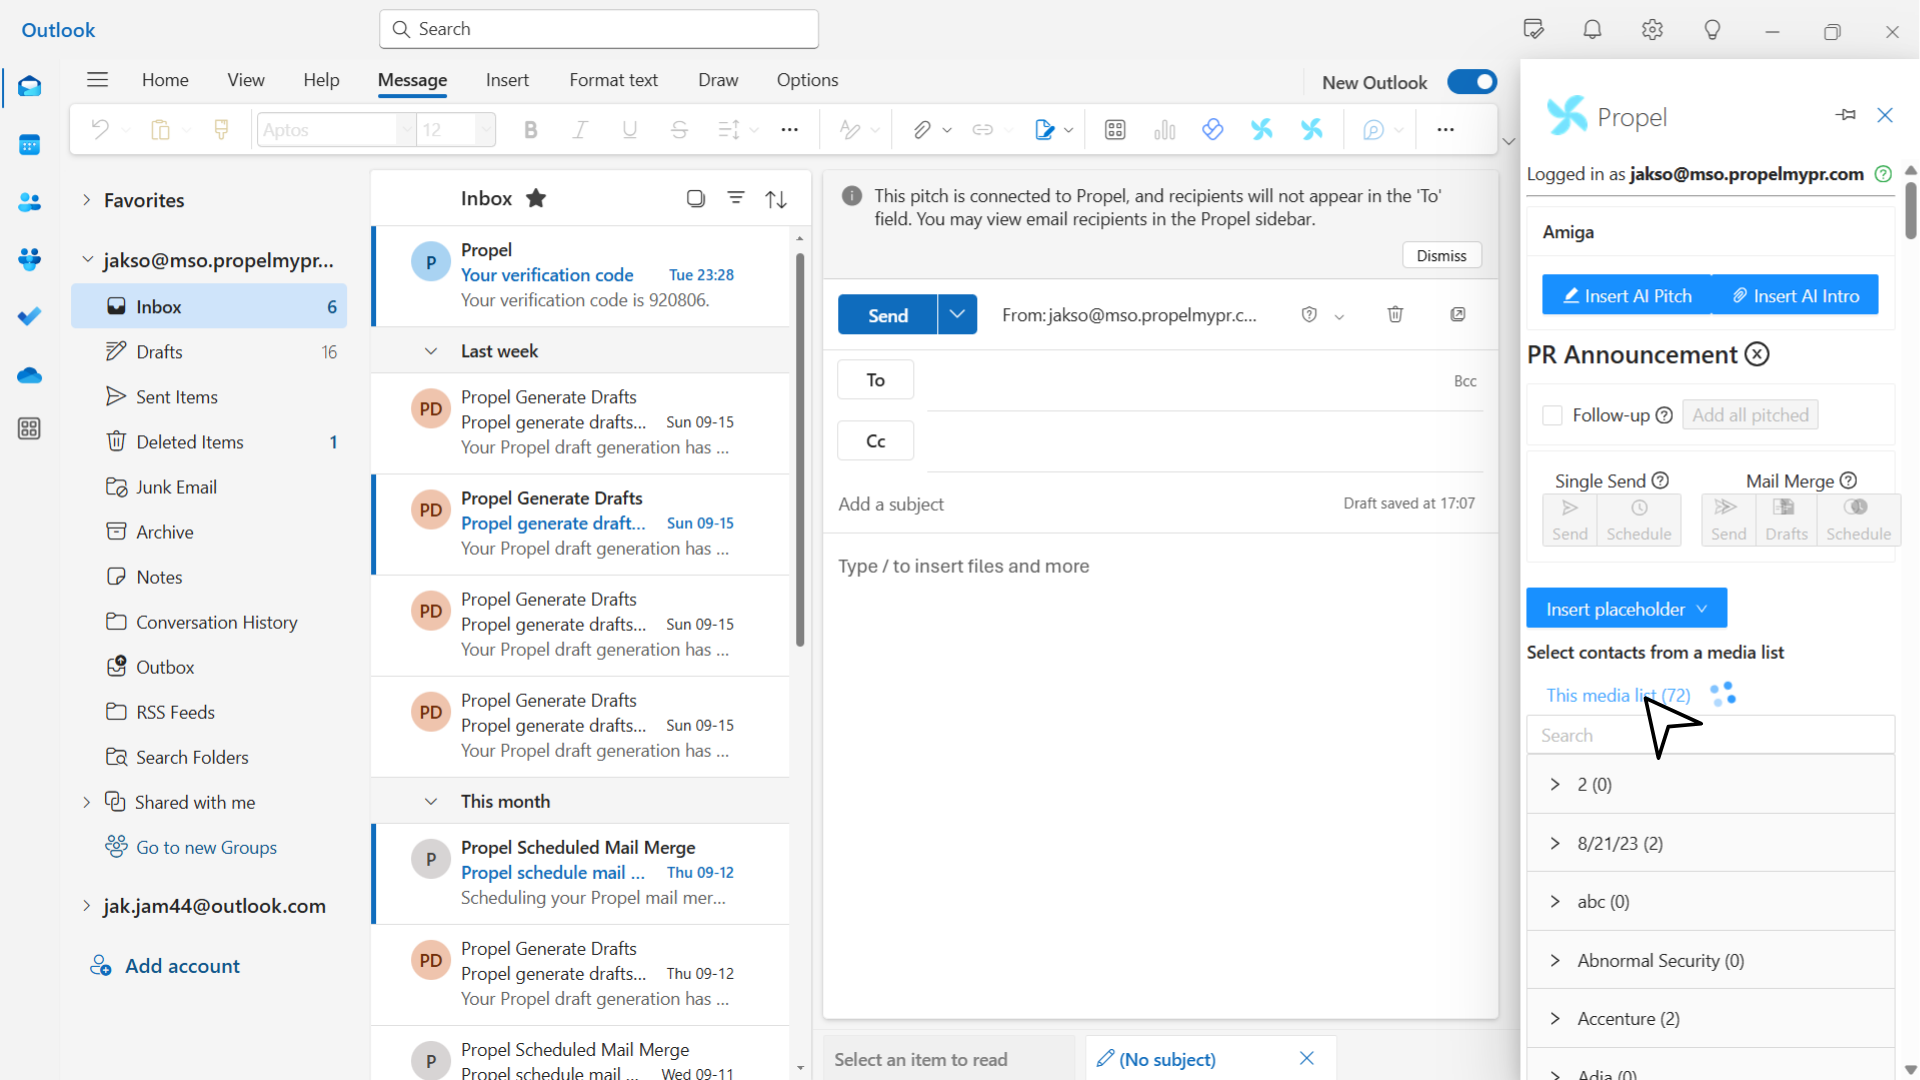
Task: Open the notifications bell icon
Action: pos(1592,30)
